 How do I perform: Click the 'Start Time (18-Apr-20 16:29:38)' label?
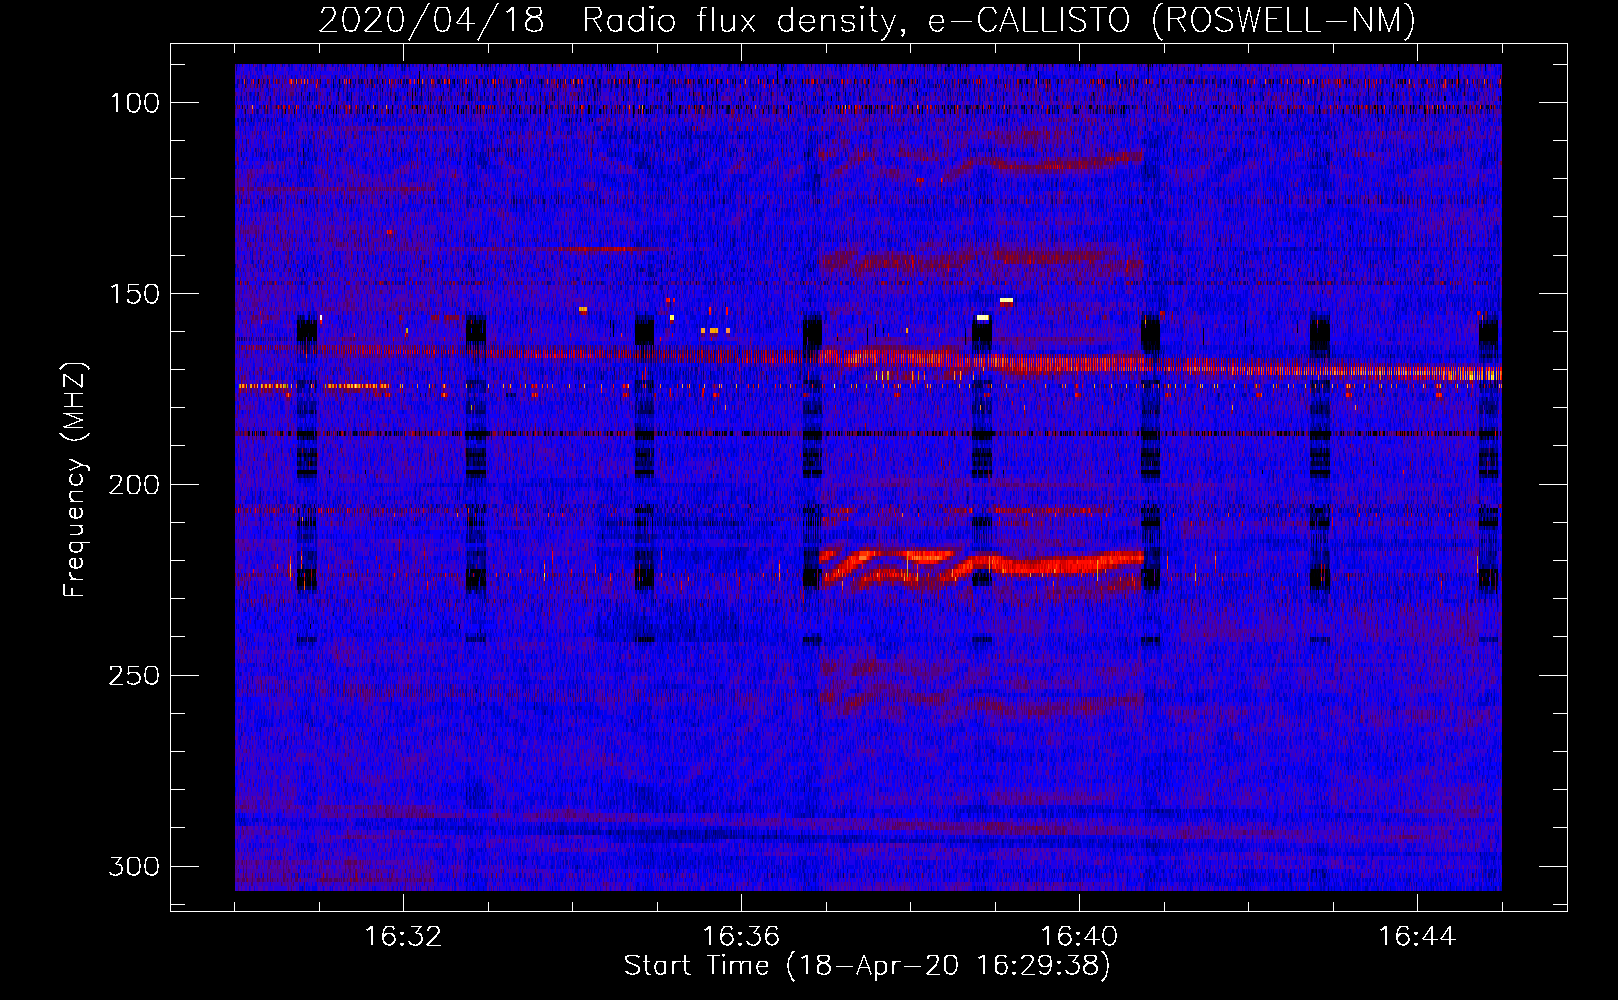[x=867, y=966]
